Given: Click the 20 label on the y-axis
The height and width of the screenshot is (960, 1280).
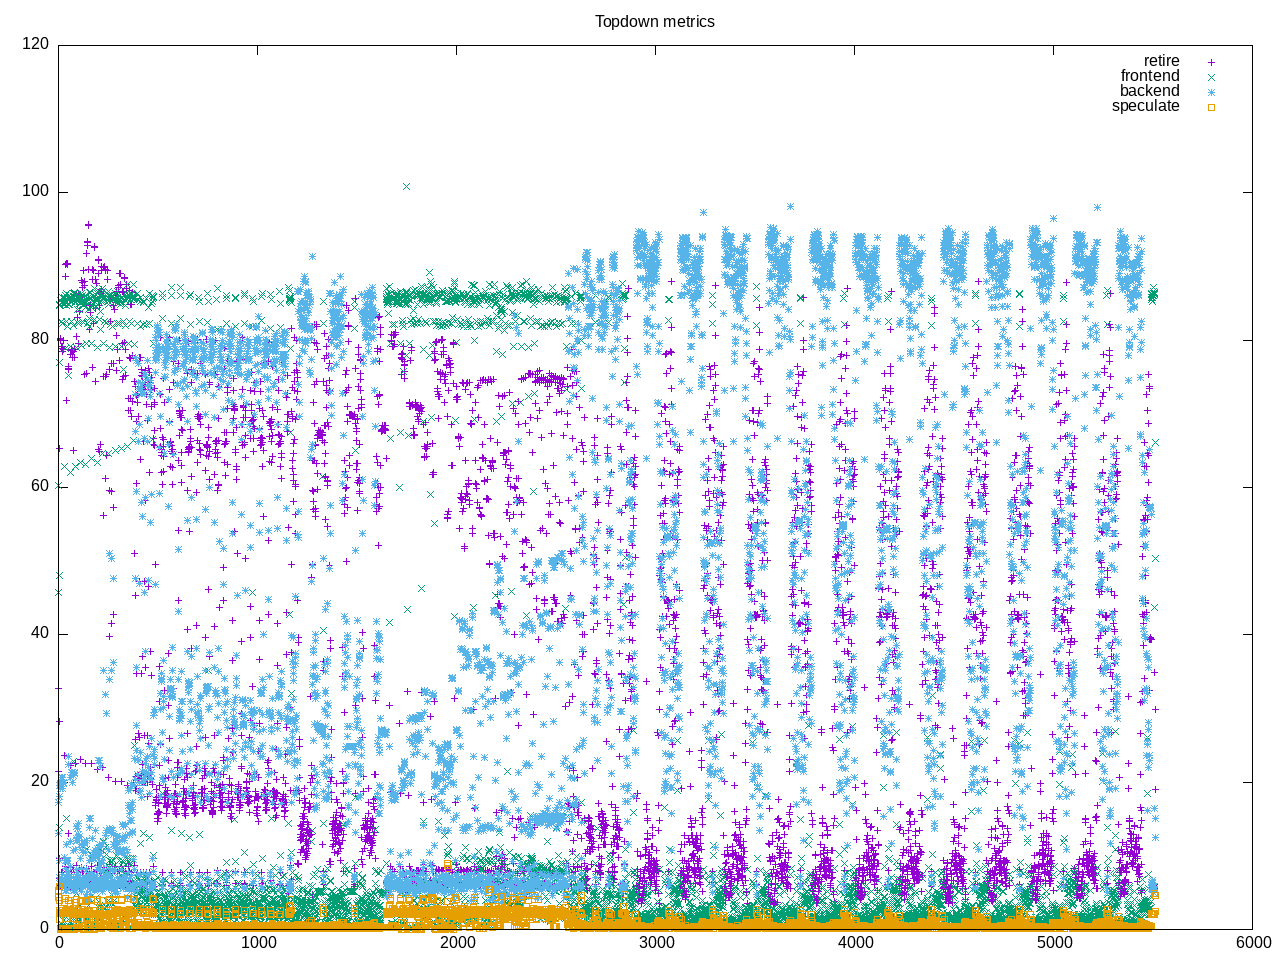Looking at the screenshot, I should point(39,780).
